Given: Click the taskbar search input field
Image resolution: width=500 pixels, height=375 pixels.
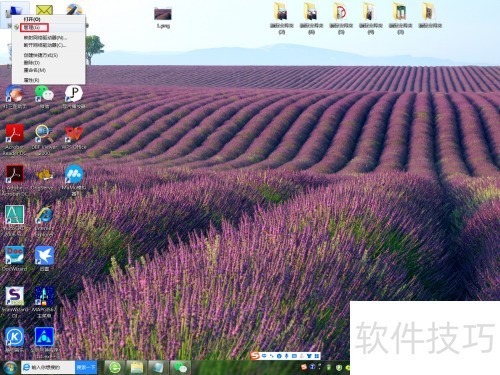Looking at the screenshot, I should coord(48,367).
